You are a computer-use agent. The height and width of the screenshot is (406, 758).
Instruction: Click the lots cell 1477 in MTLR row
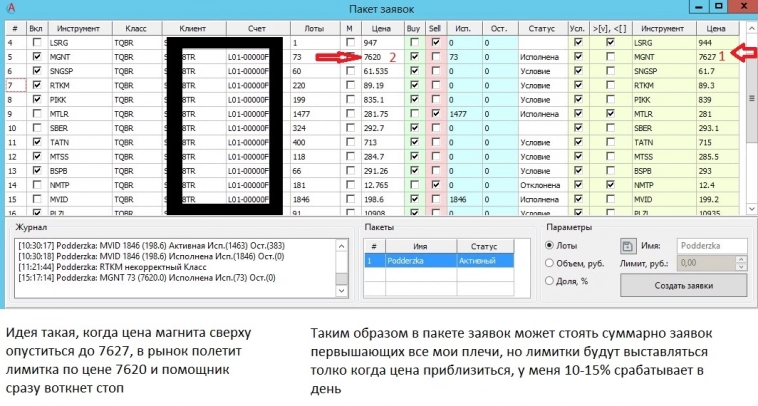315,114
